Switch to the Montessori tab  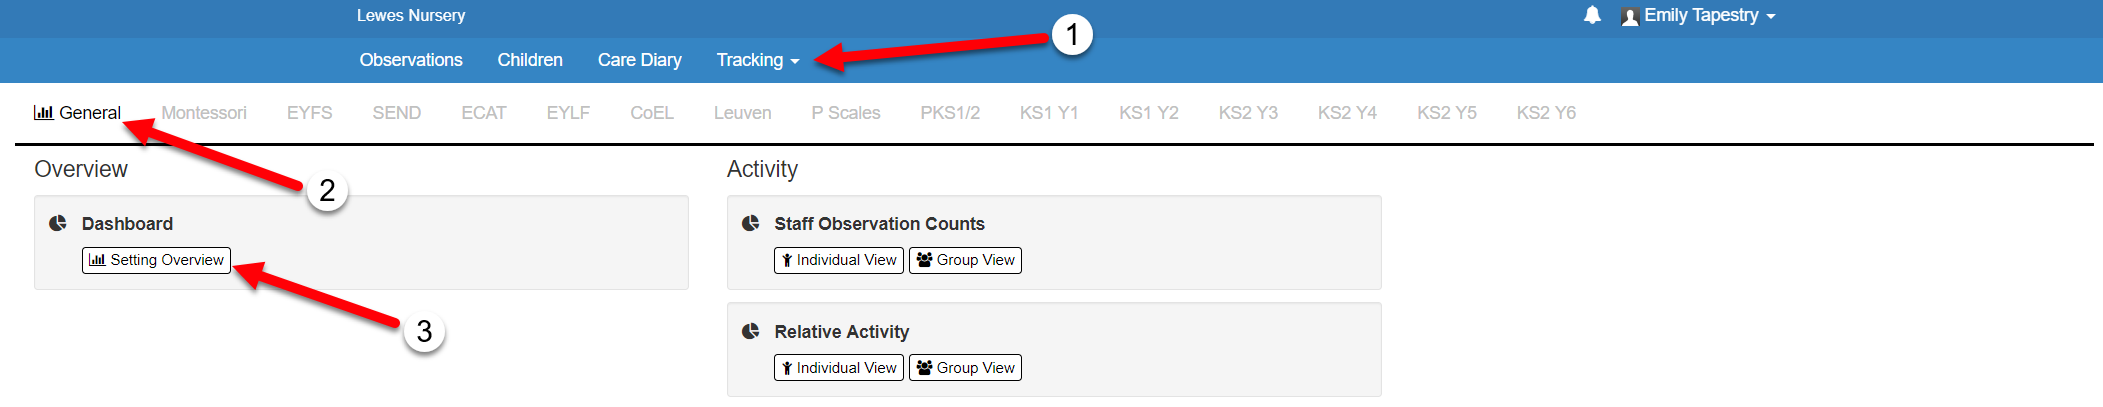pyautogui.click(x=204, y=113)
